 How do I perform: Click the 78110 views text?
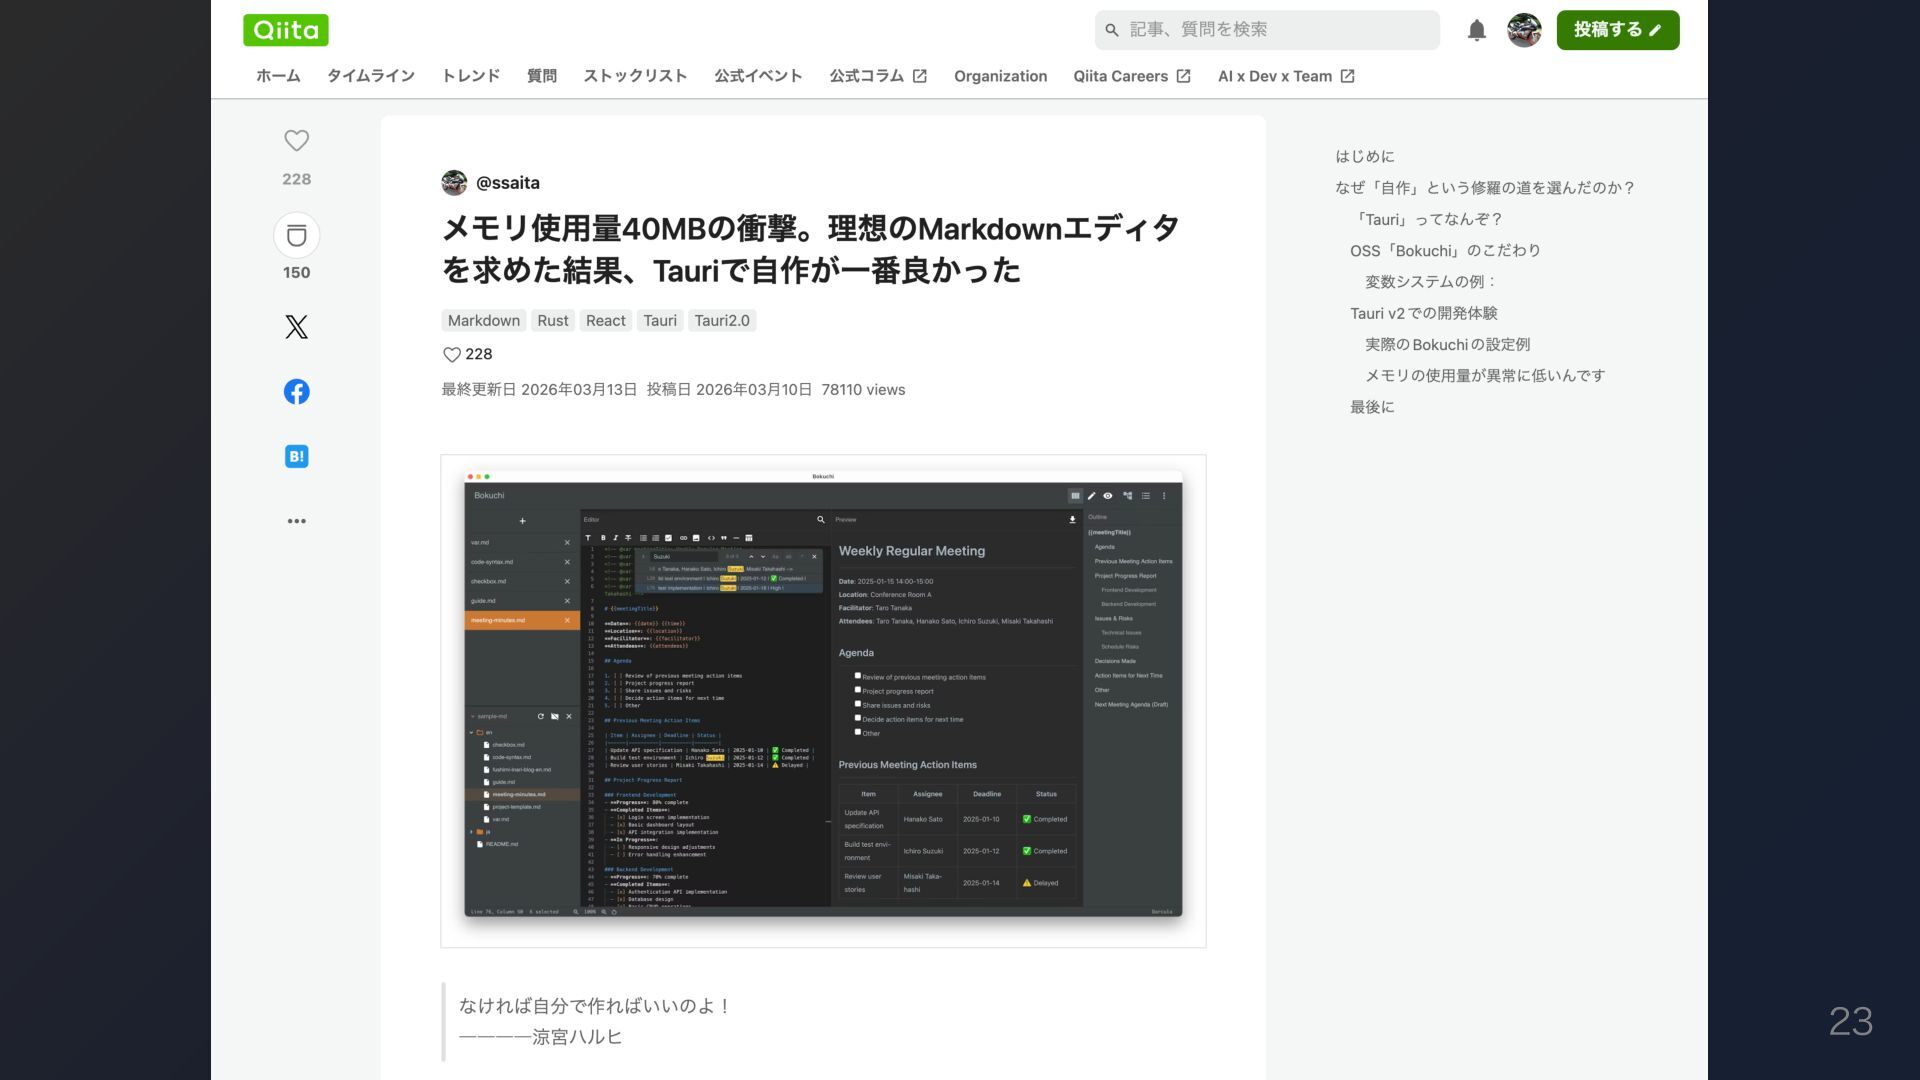pyautogui.click(x=863, y=390)
